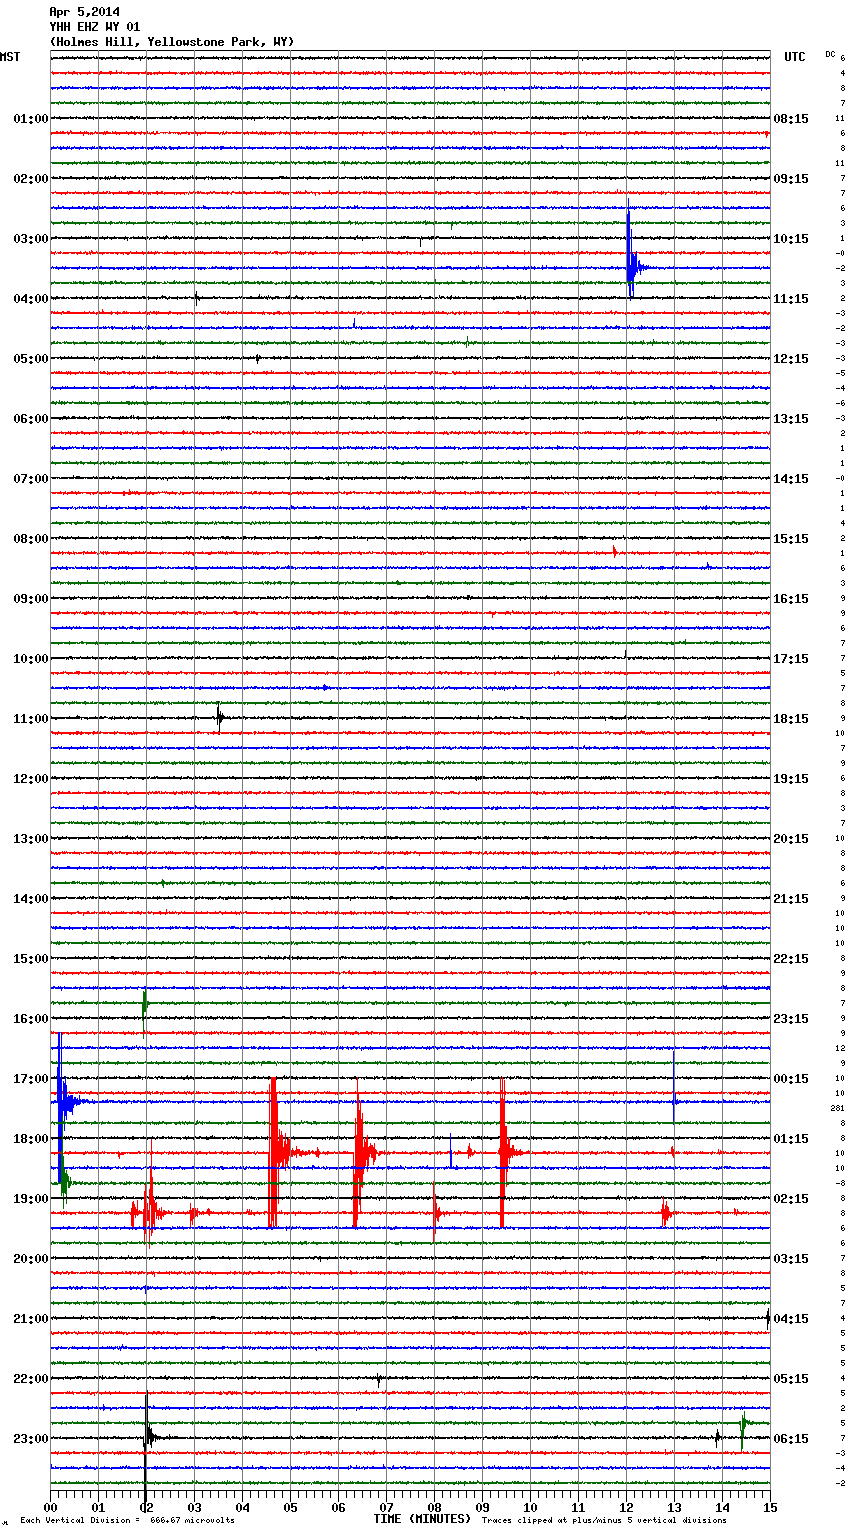Image resolution: width=850 pixels, height=1534 pixels.
Task: Click the DC offset value "281"
Action: point(838,1108)
